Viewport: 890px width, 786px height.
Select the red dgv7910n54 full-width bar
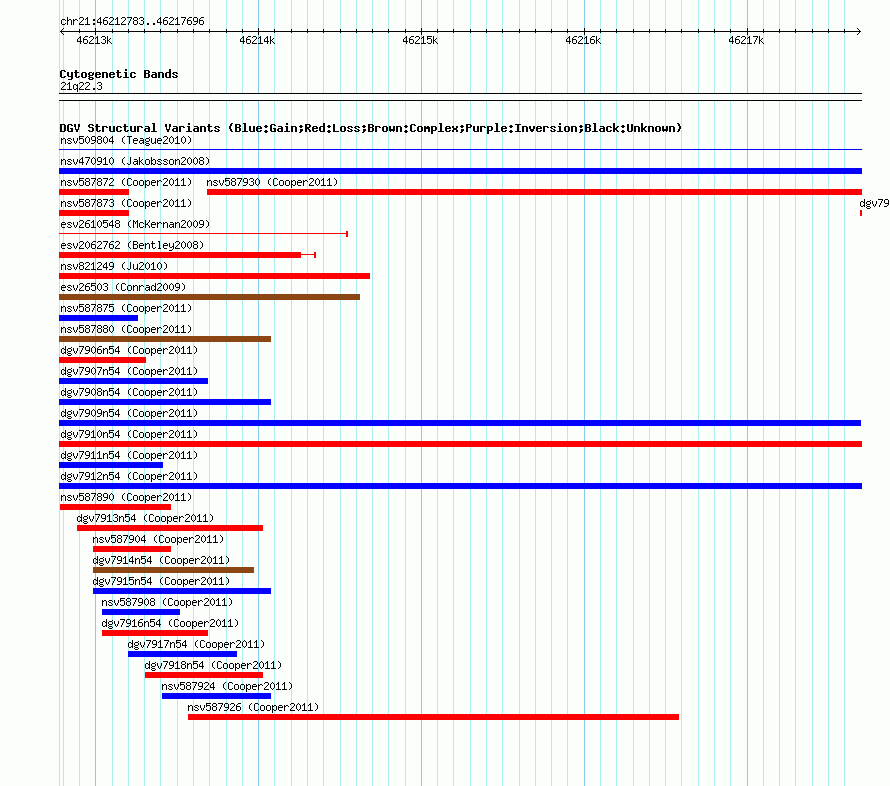point(460,444)
